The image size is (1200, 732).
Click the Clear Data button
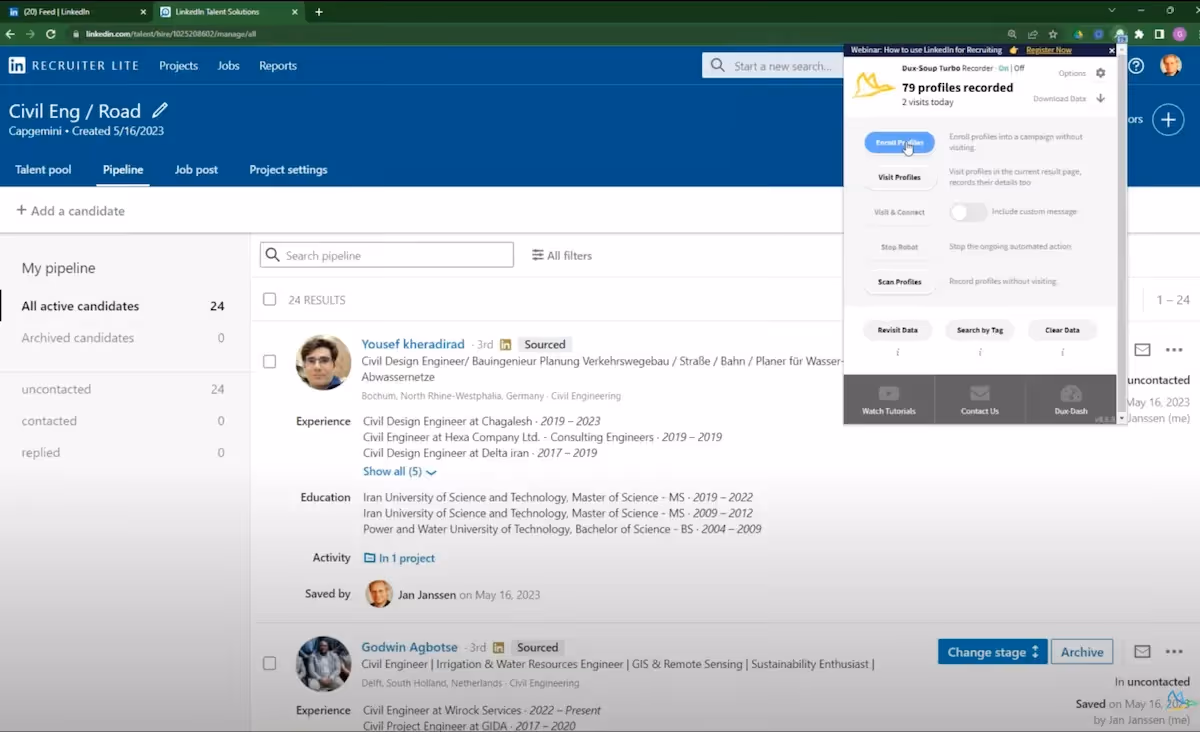pos(1062,330)
